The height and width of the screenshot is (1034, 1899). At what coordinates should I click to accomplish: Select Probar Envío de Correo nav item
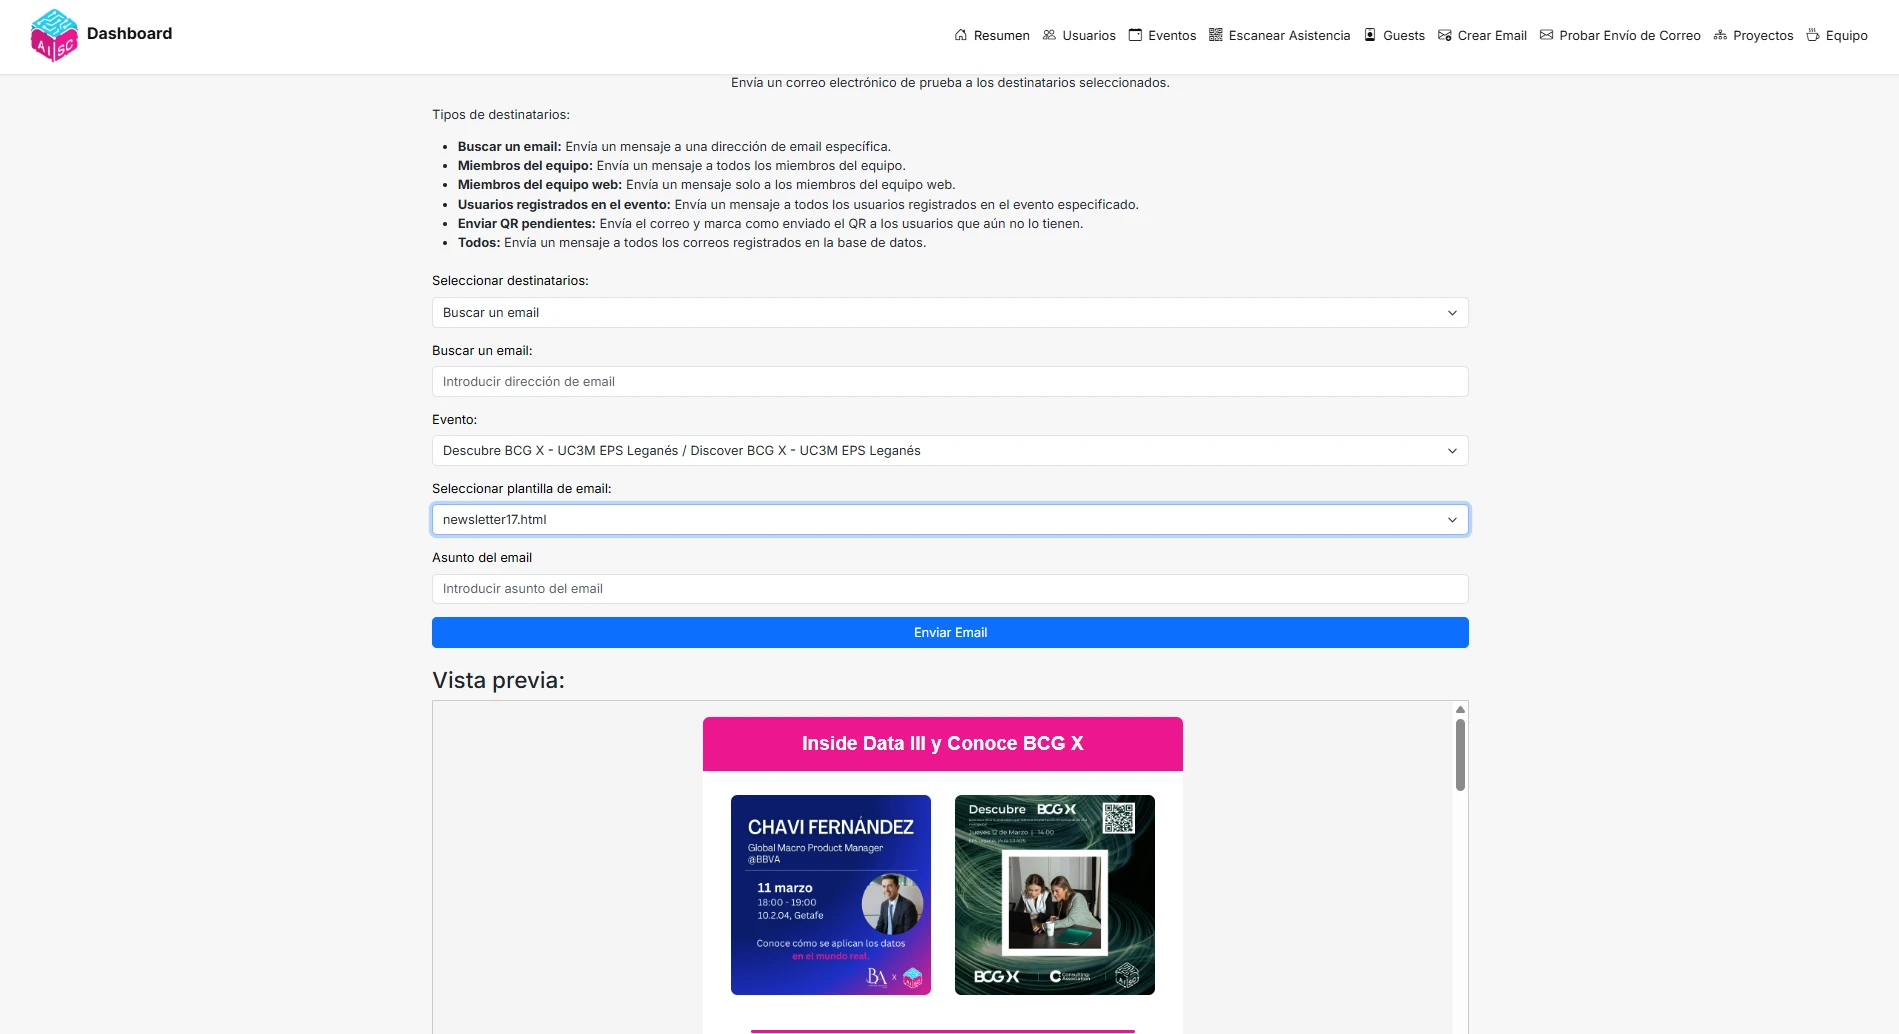click(1620, 35)
